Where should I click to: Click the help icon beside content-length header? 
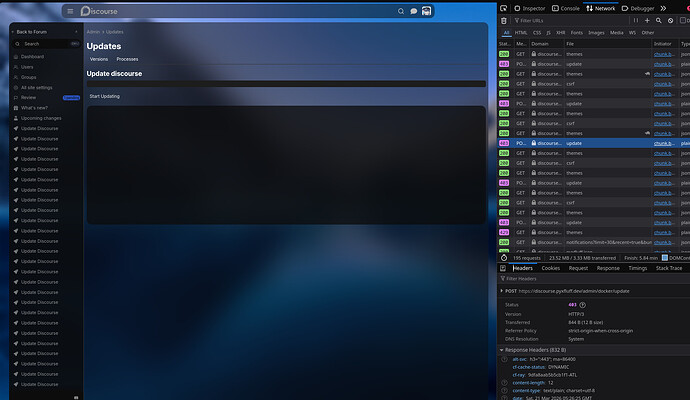[x=504, y=383]
